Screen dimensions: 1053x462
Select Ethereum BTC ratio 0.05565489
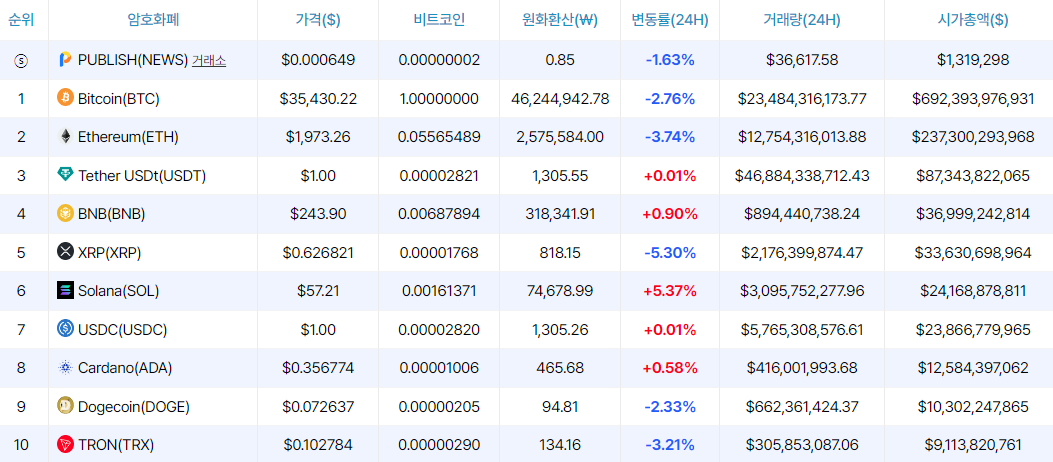(439, 137)
